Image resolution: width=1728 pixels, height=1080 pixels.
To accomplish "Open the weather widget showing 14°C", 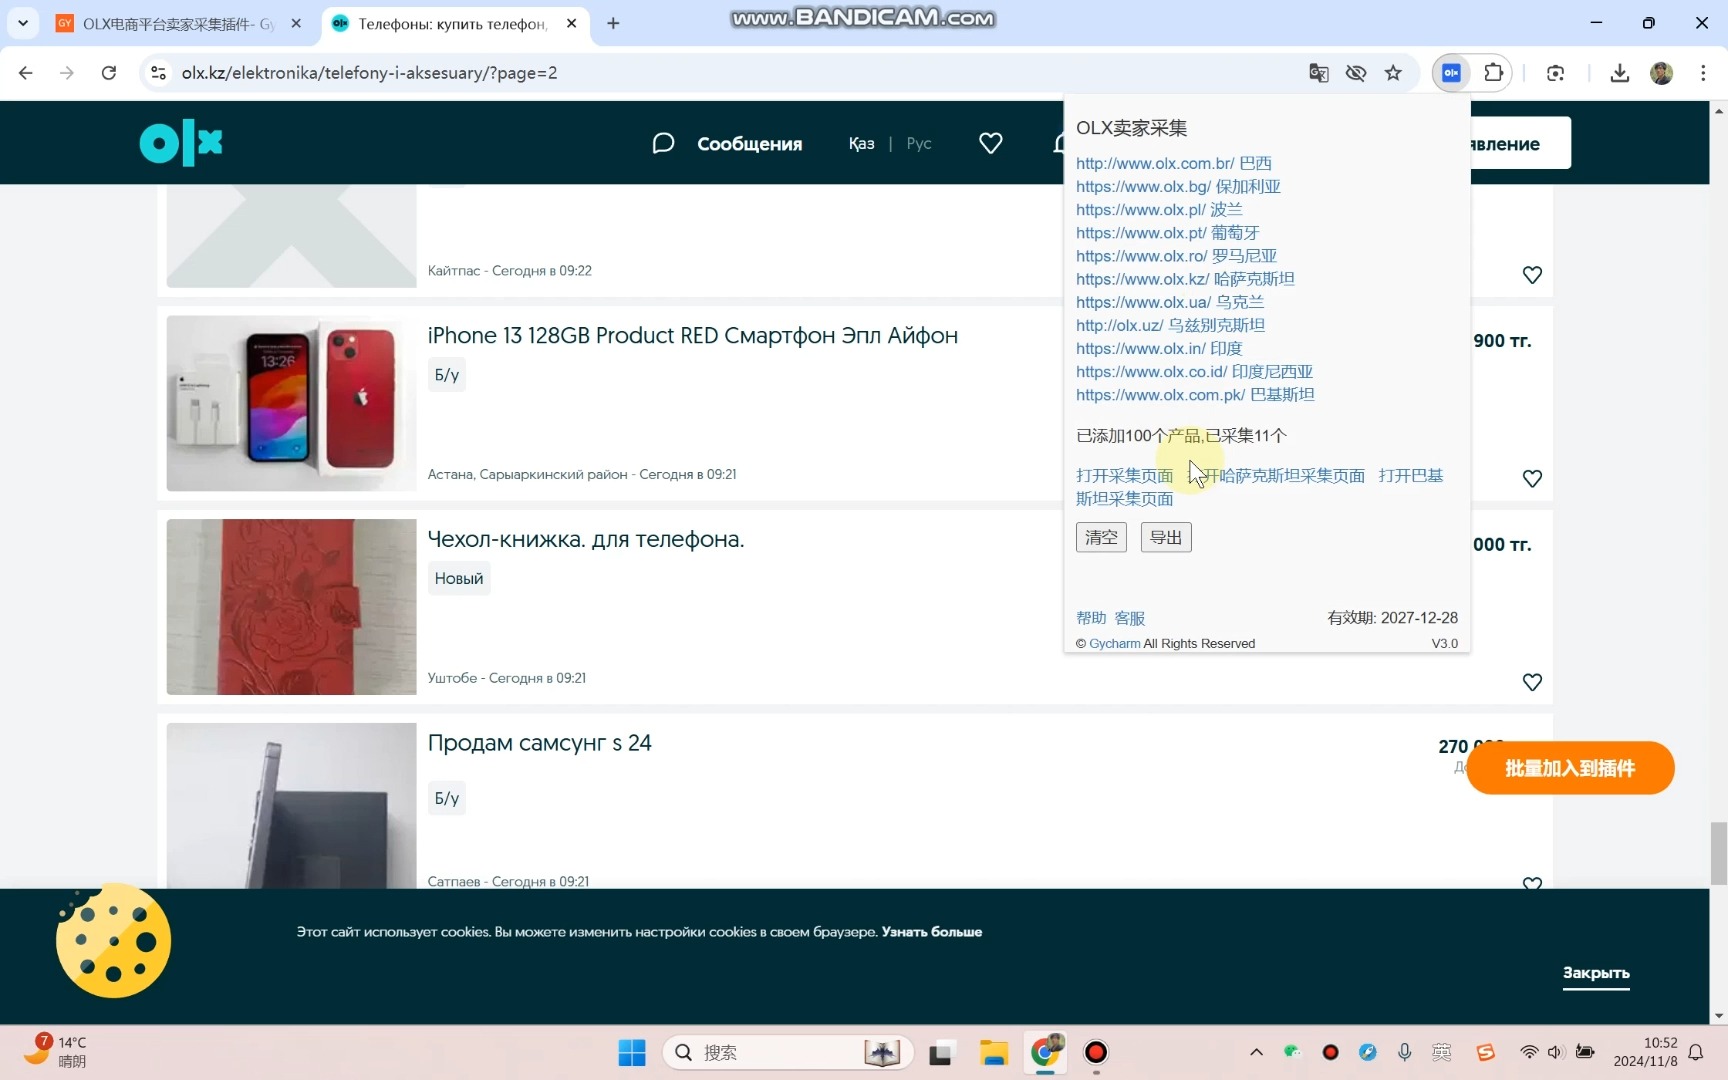I will pyautogui.click(x=56, y=1052).
